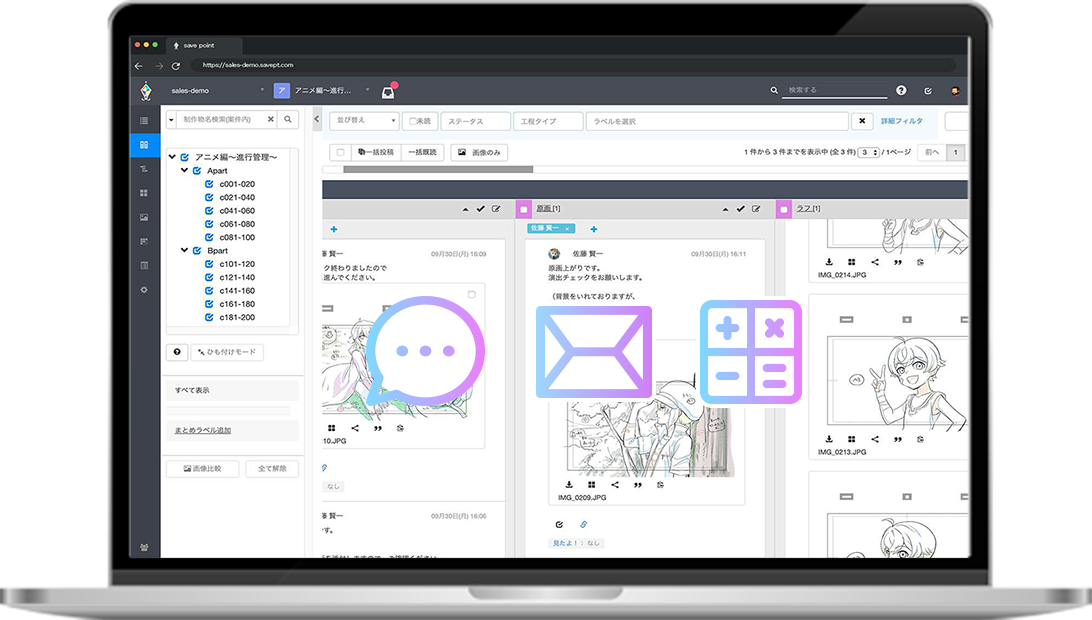Tick the select-all checkbox beside 一括投稿
This screenshot has height=620, width=1092.
(340, 153)
